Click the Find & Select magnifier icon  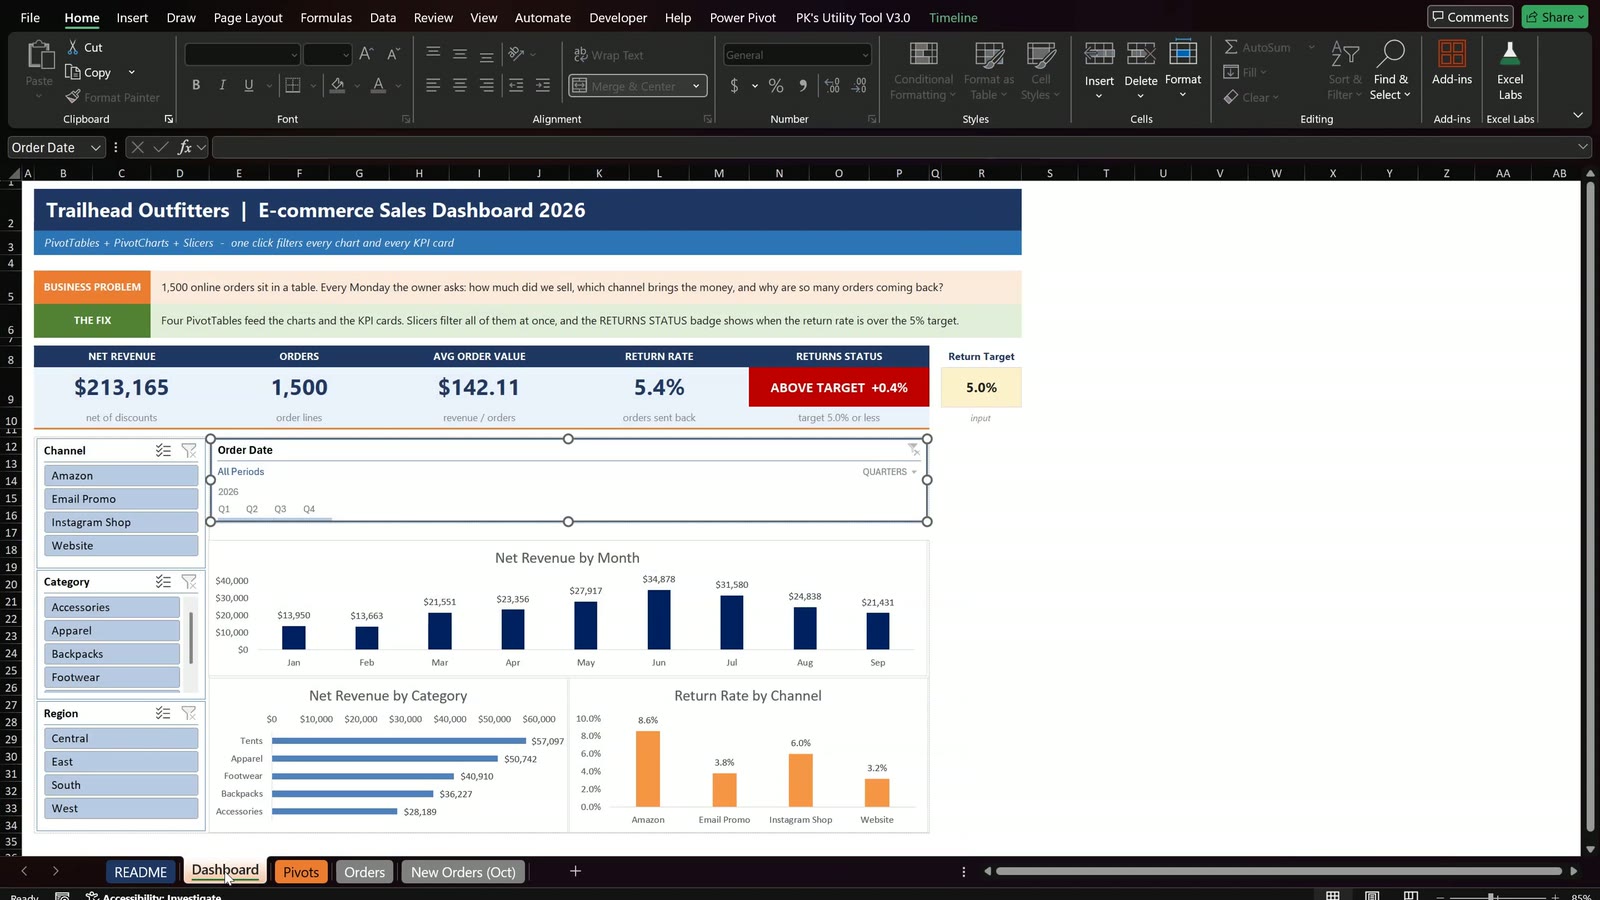1391,53
